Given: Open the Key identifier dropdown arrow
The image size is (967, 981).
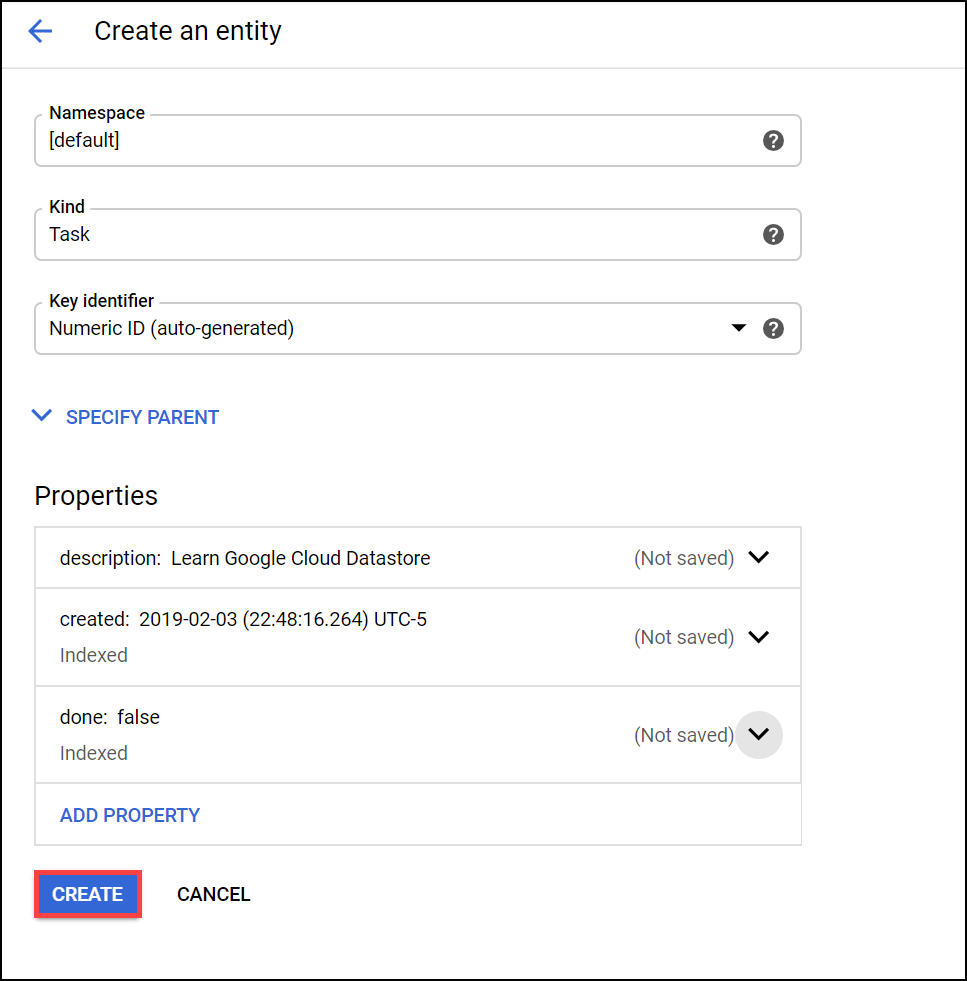Looking at the screenshot, I should (x=739, y=328).
